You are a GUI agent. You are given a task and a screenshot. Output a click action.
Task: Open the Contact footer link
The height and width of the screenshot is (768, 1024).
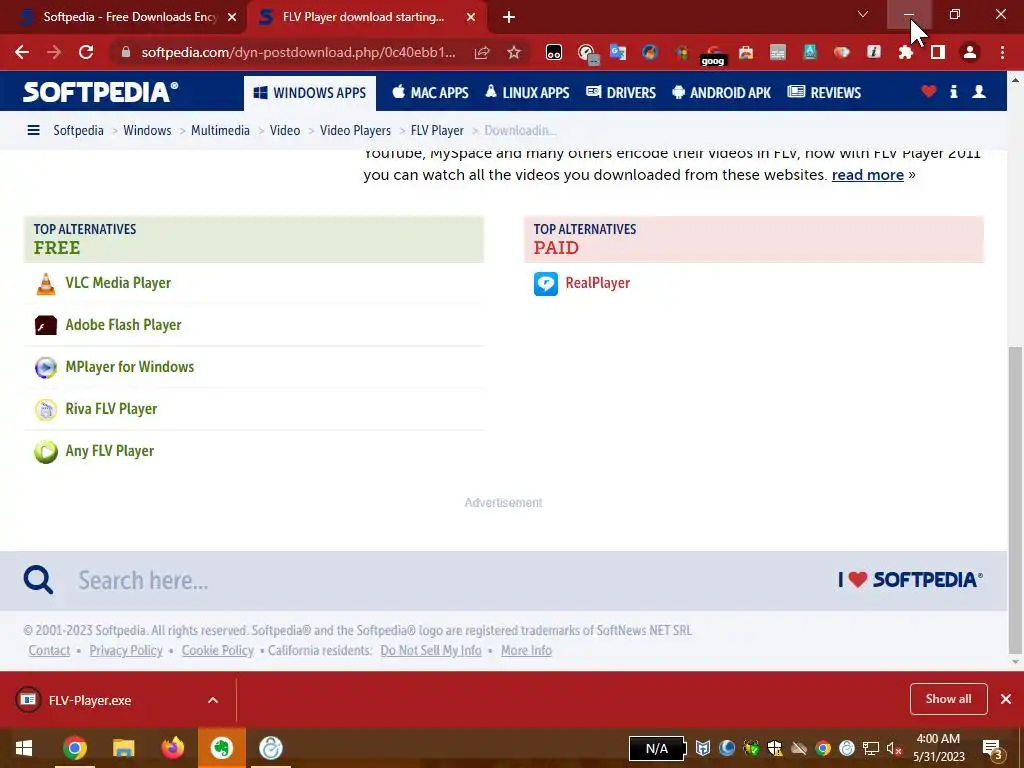point(49,650)
